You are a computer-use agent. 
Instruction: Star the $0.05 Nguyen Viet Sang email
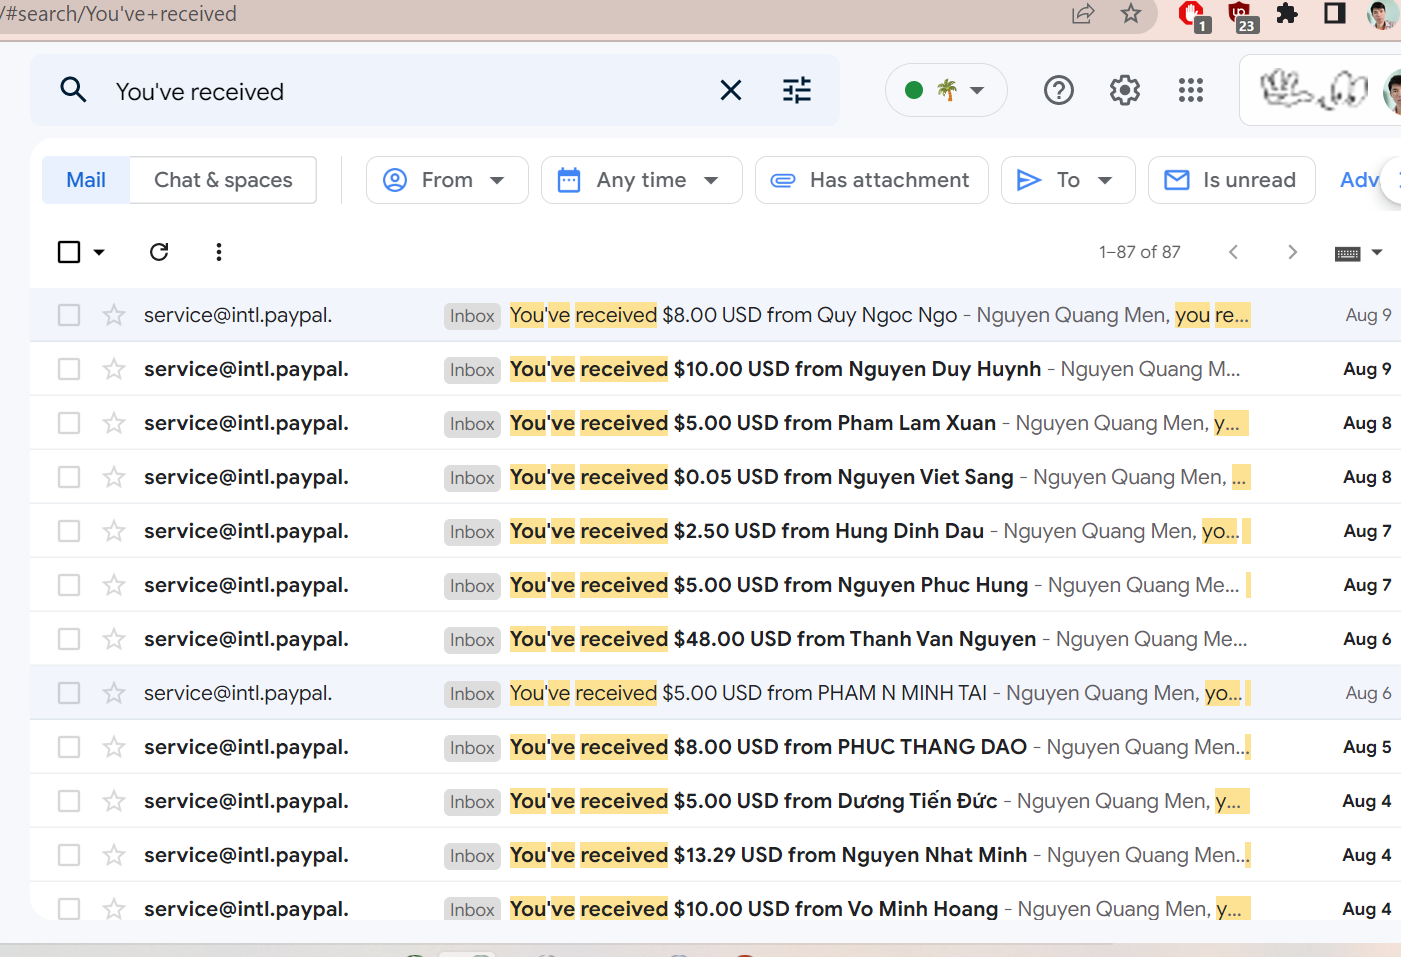(x=114, y=477)
